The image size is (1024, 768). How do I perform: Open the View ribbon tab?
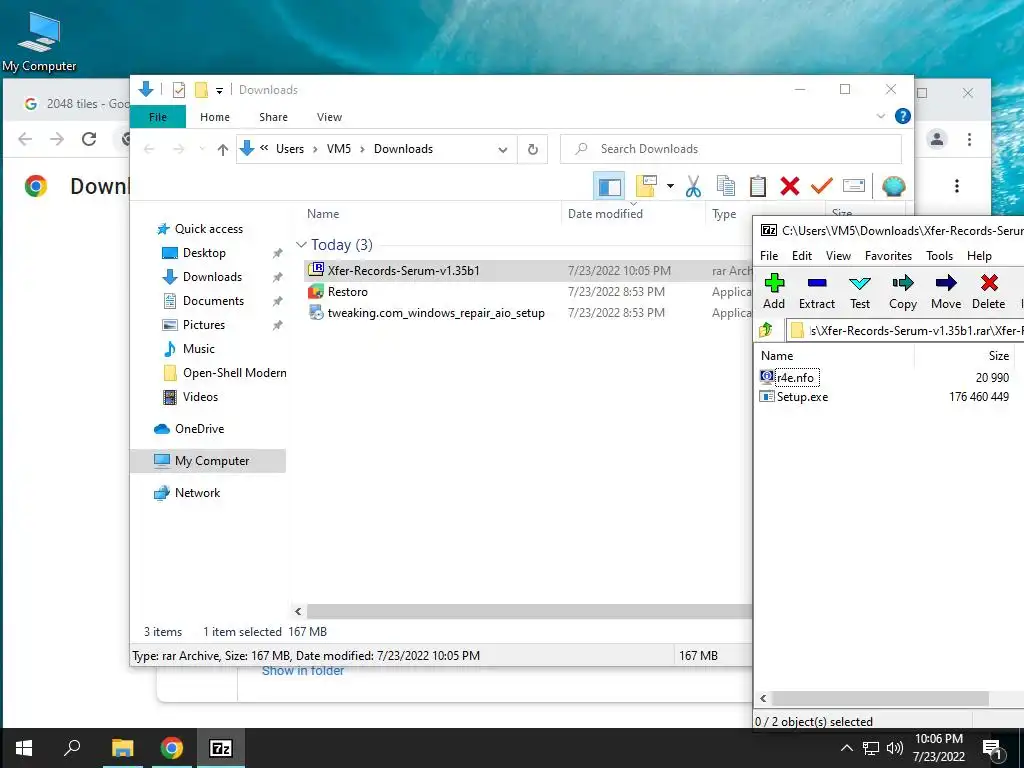point(329,117)
